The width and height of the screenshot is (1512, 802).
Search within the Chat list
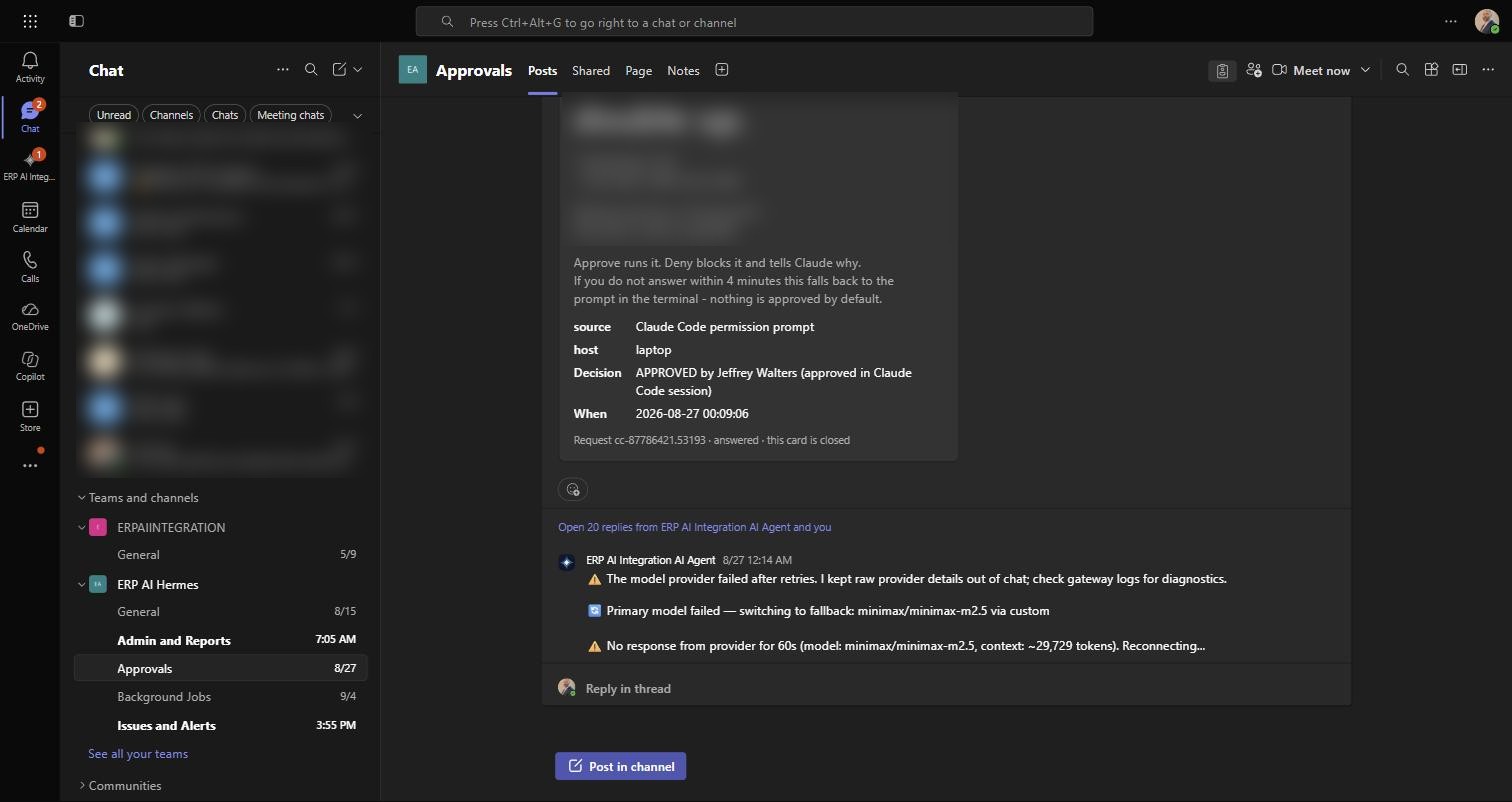point(311,69)
